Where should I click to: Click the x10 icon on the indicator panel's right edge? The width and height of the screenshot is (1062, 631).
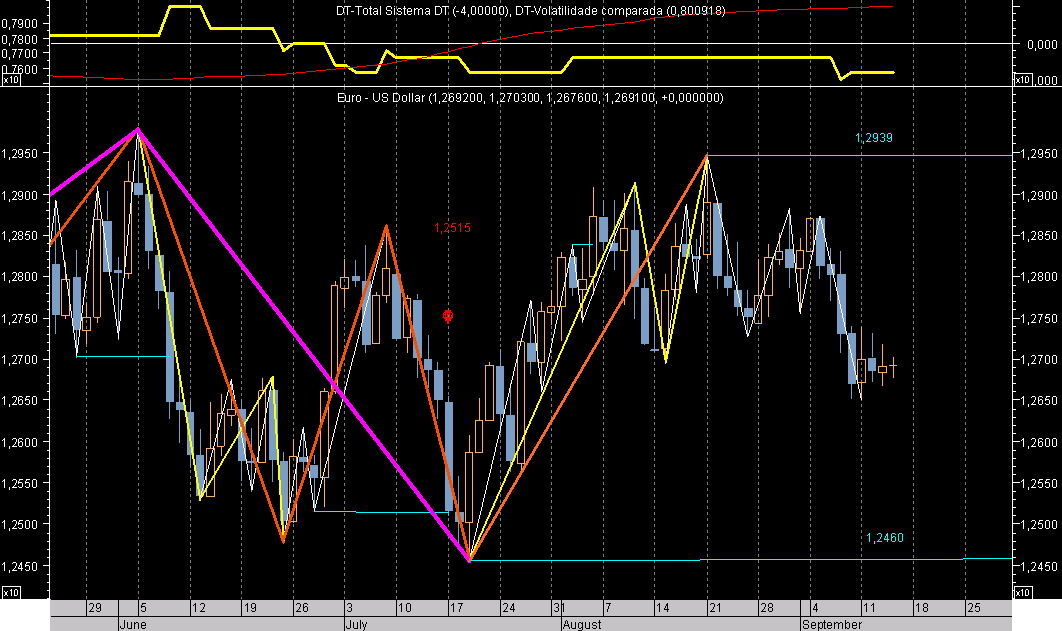[1024, 80]
